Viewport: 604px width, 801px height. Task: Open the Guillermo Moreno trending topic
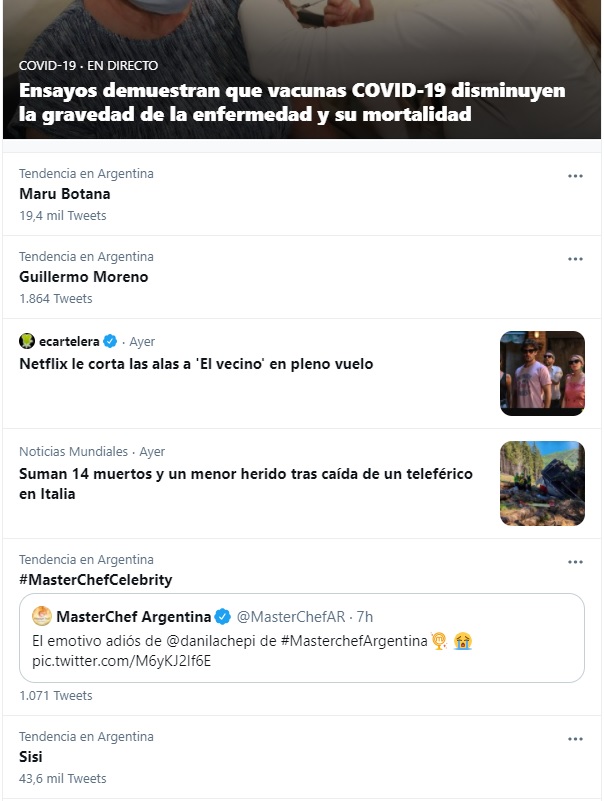84,277
